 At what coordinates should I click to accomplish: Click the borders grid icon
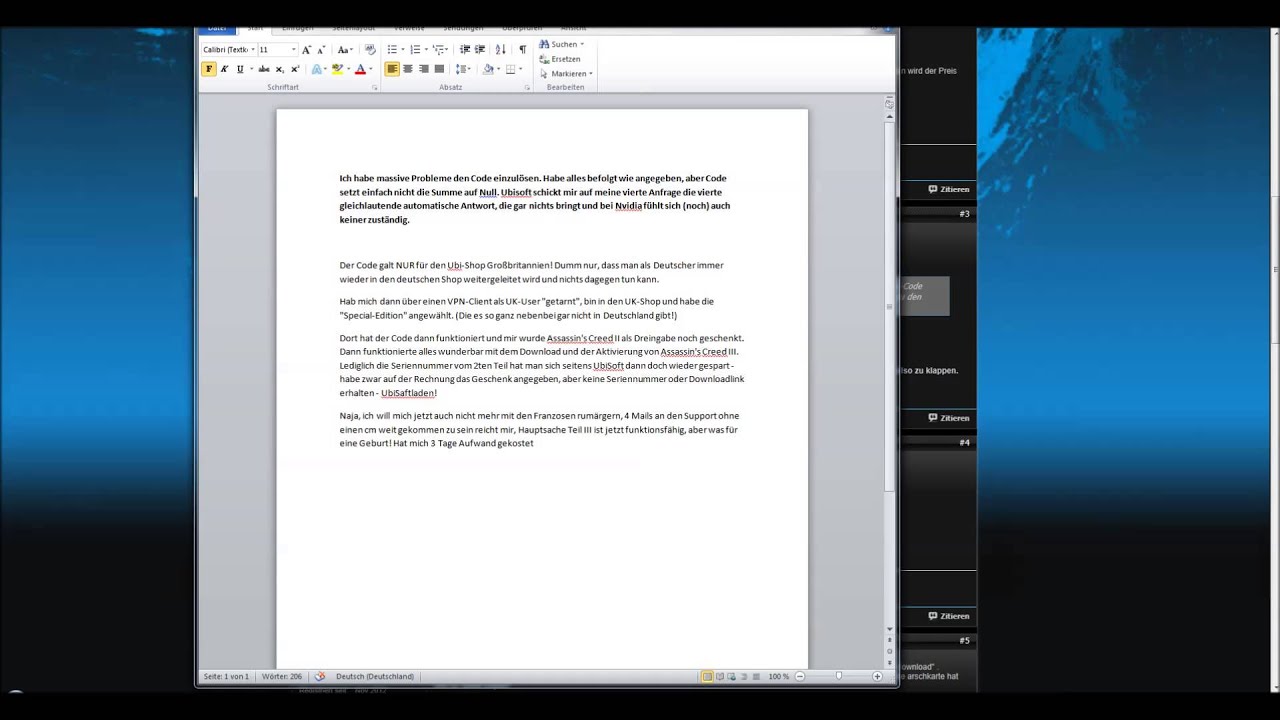(x=510, y=69)
